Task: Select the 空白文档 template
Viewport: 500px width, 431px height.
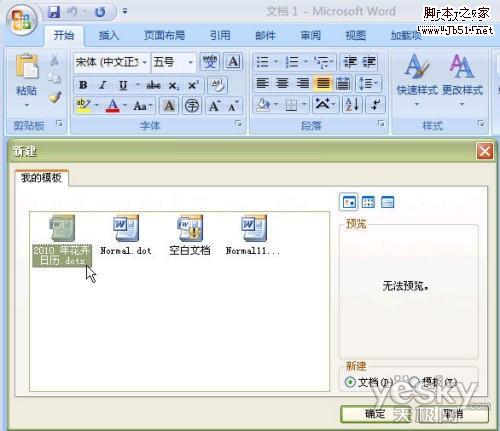Action: (190, 235)
